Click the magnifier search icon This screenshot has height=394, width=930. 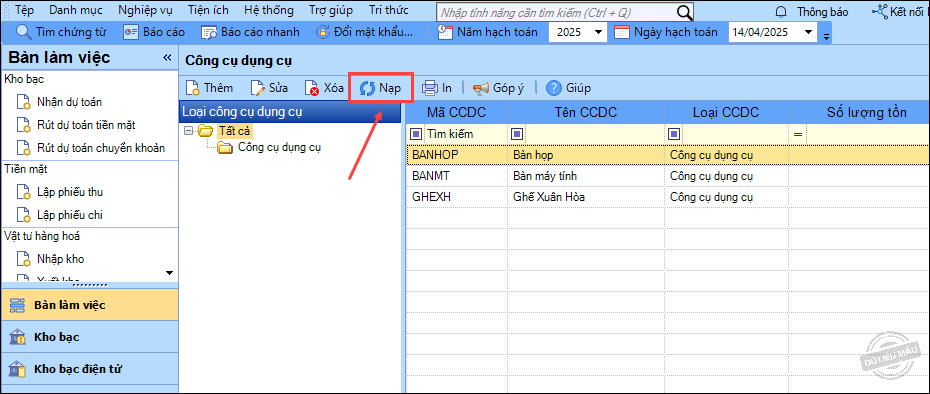[x=684, y=12]
